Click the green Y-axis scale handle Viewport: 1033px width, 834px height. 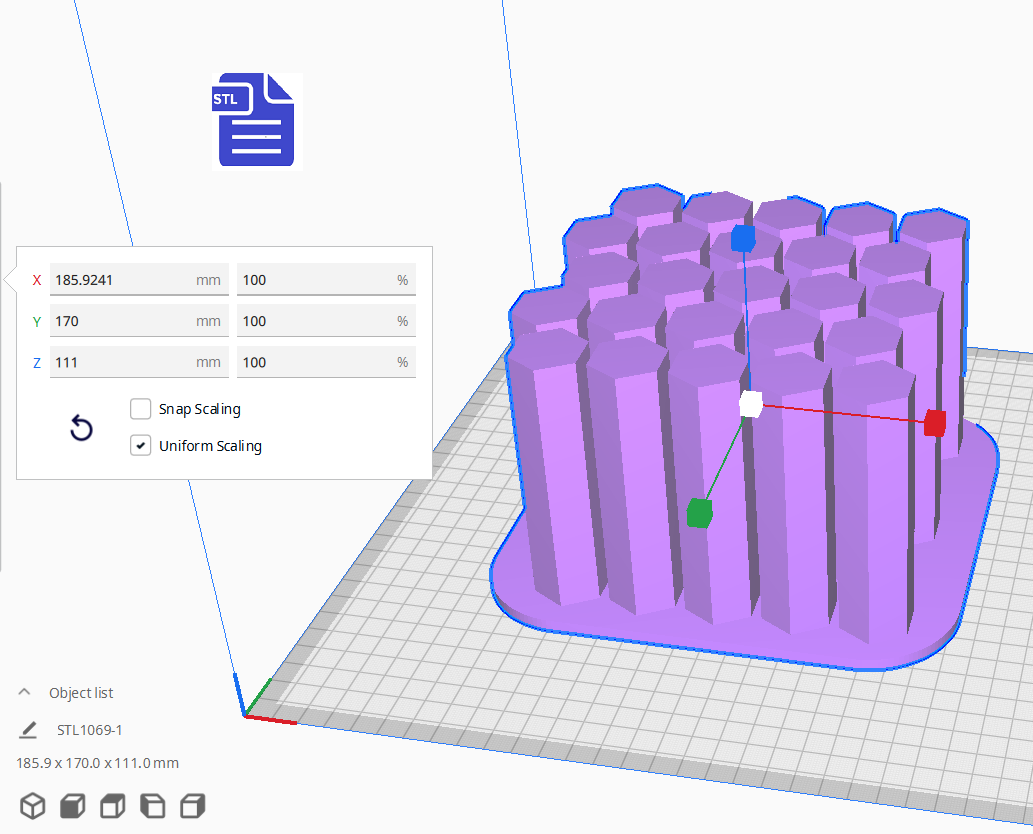click(699, 513)
